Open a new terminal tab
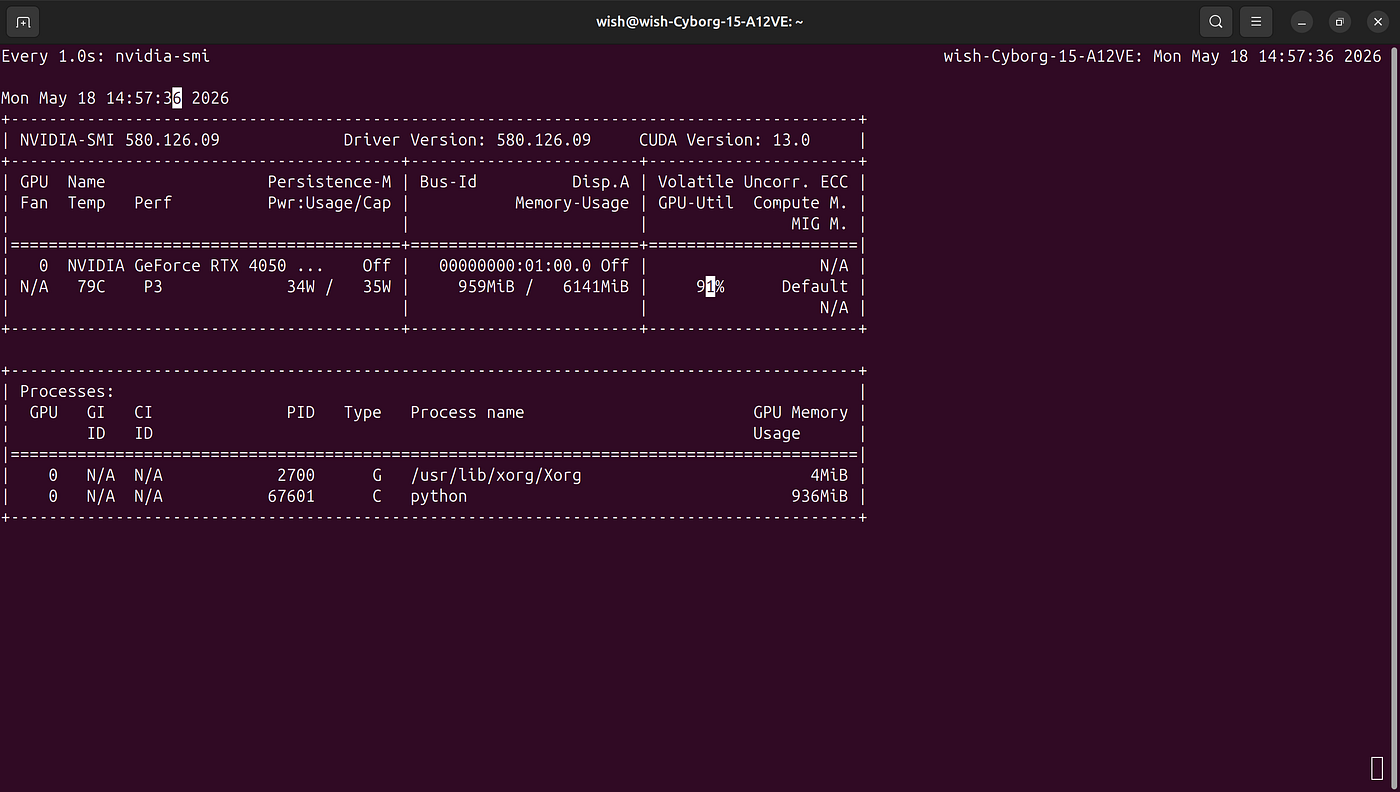The image size is (1400, 792). [x=23, y=21]
